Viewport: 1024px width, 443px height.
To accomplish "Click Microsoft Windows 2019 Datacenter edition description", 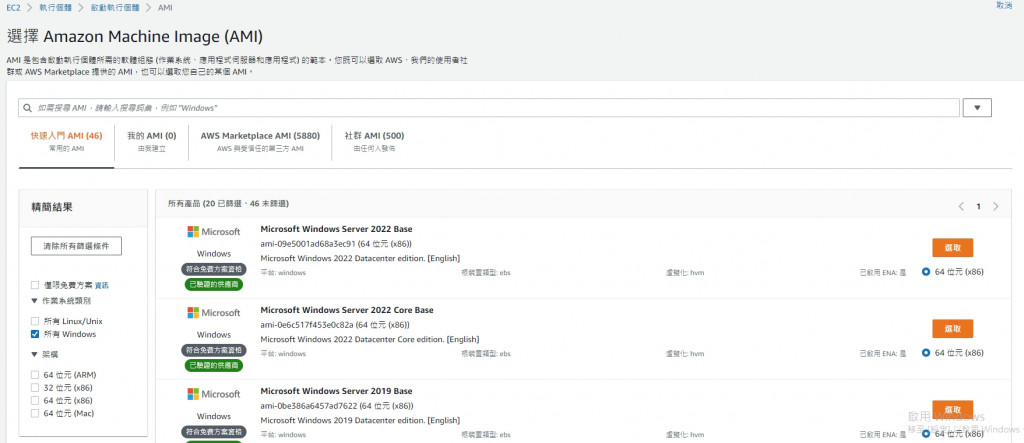I will coord(360,420).
